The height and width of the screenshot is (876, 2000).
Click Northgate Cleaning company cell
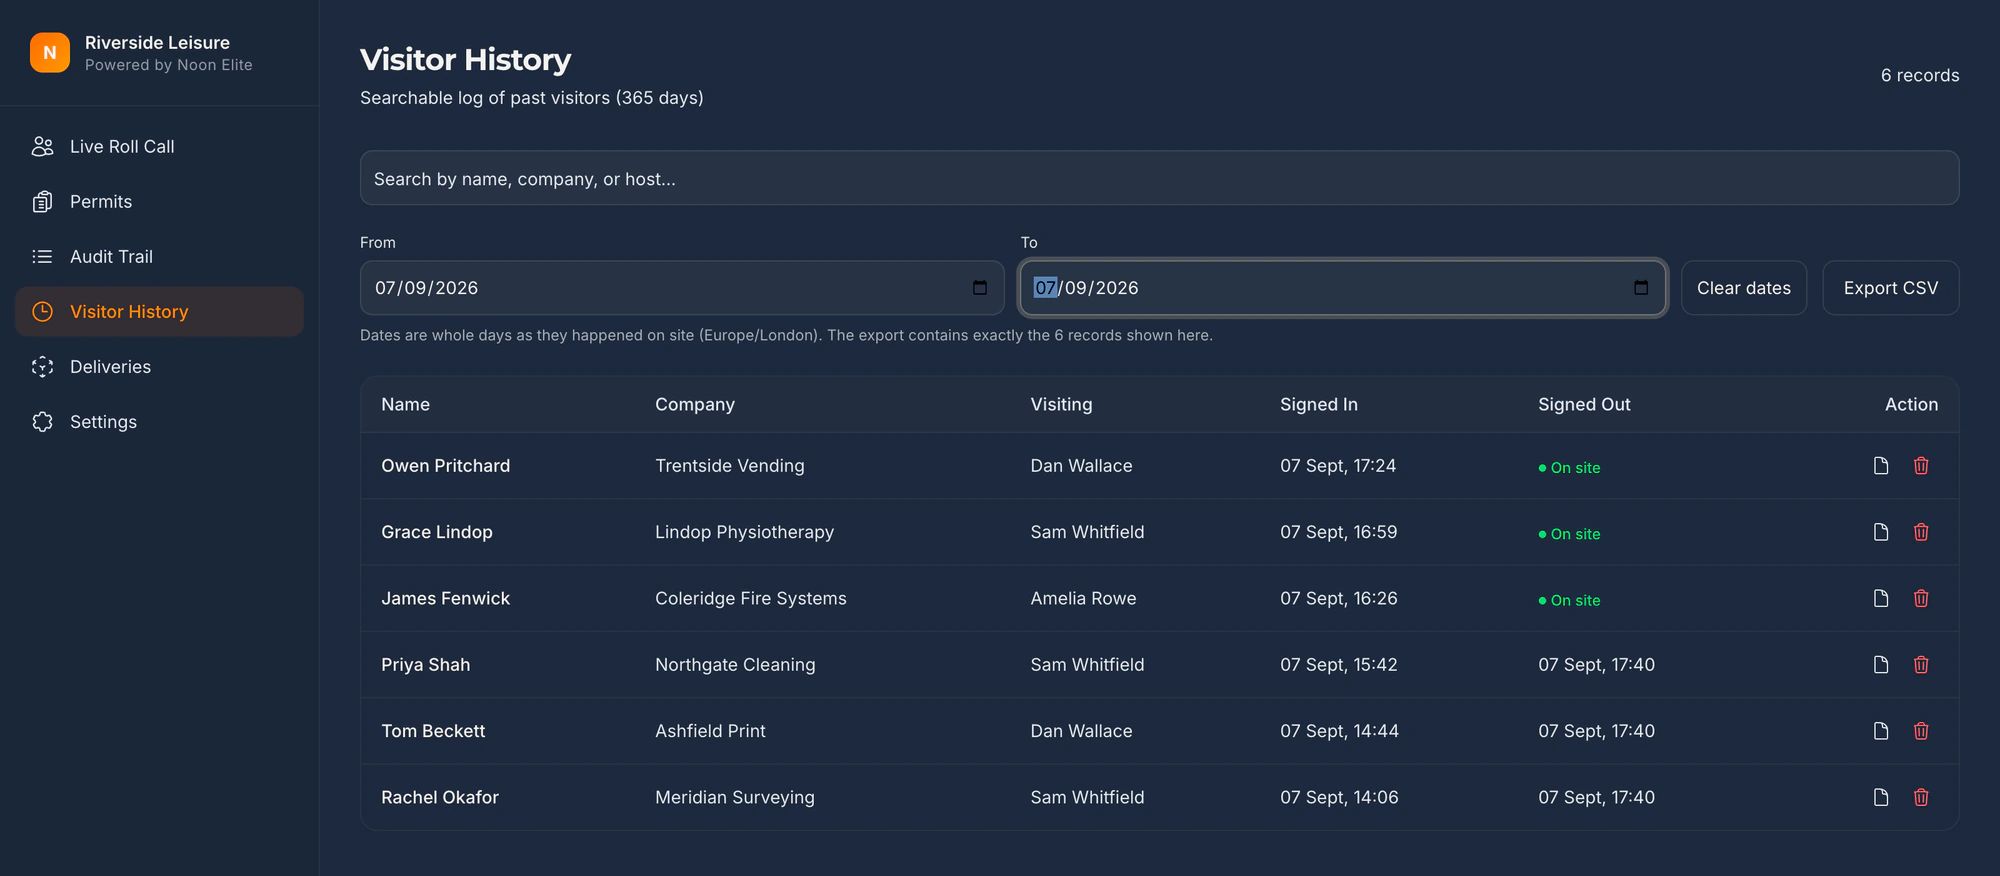pyautogui.click(x=735, y=665)
